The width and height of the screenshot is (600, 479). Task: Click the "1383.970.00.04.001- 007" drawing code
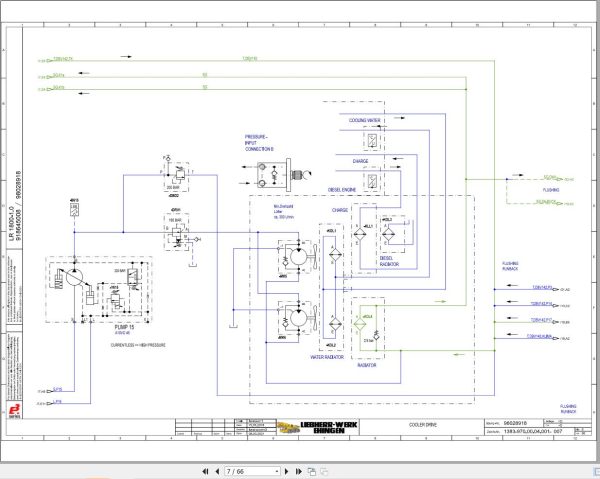coord(533,432)
